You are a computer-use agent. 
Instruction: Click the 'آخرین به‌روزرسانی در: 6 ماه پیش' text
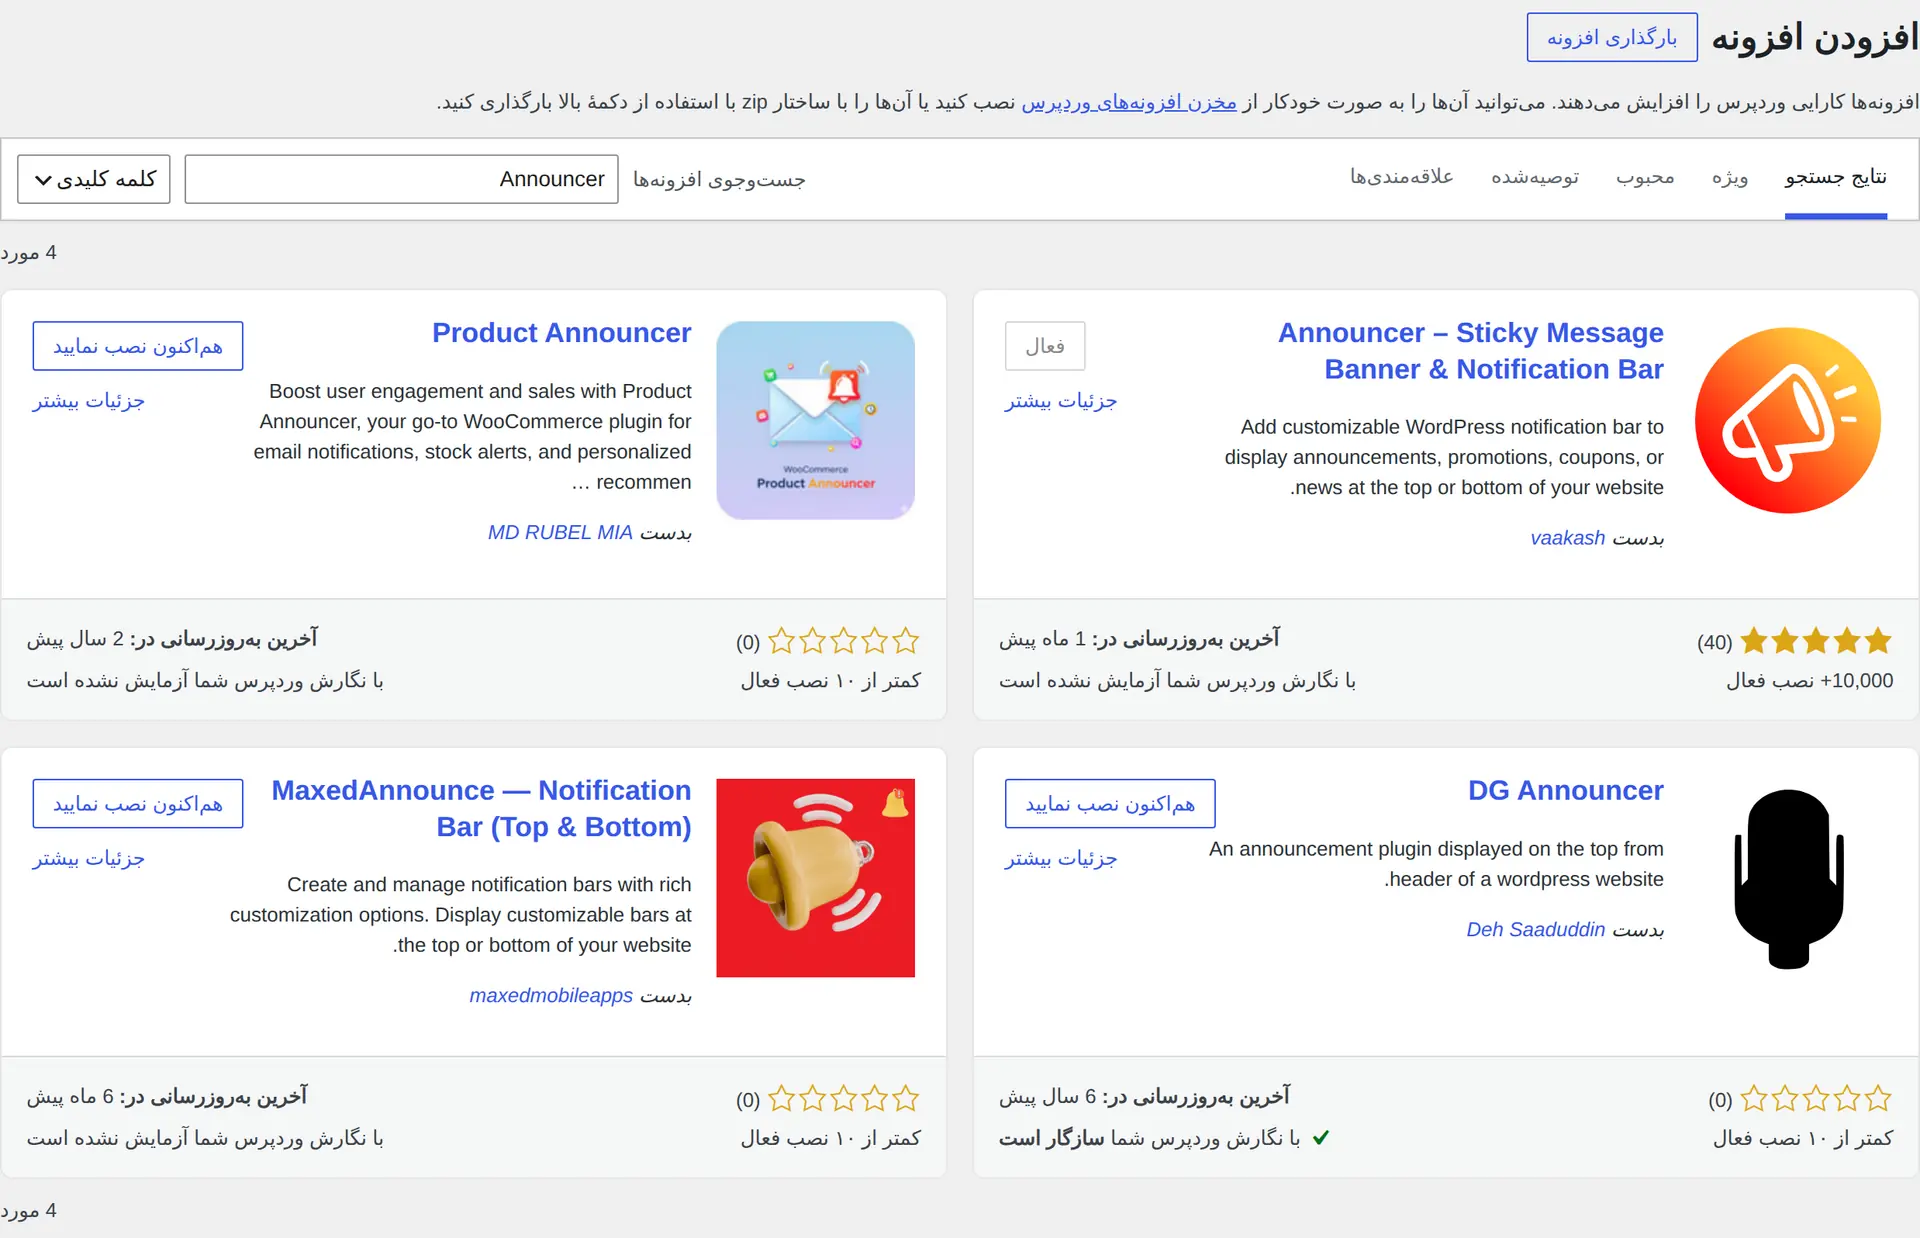[x=167, y=1097]
